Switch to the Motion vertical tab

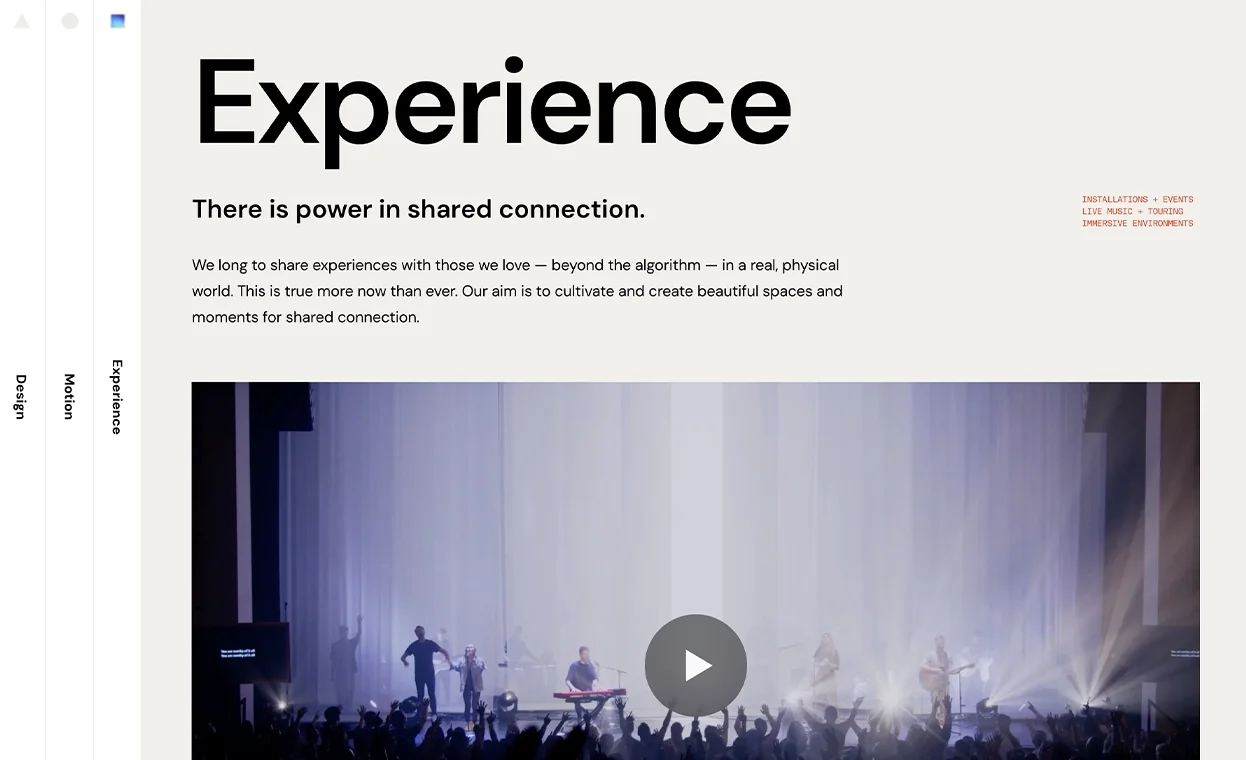(x=69, y=396)
